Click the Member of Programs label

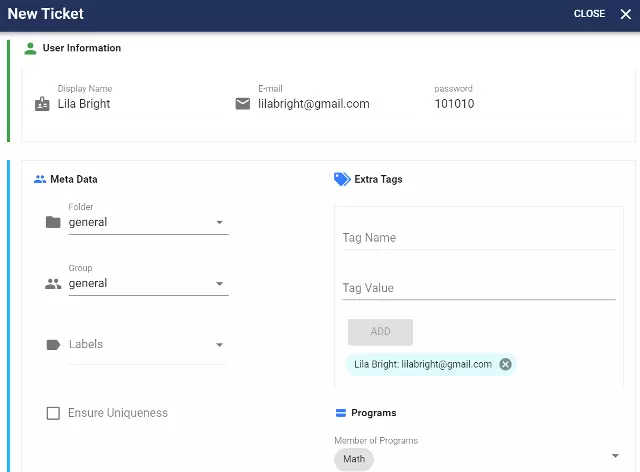click(376, 441)
